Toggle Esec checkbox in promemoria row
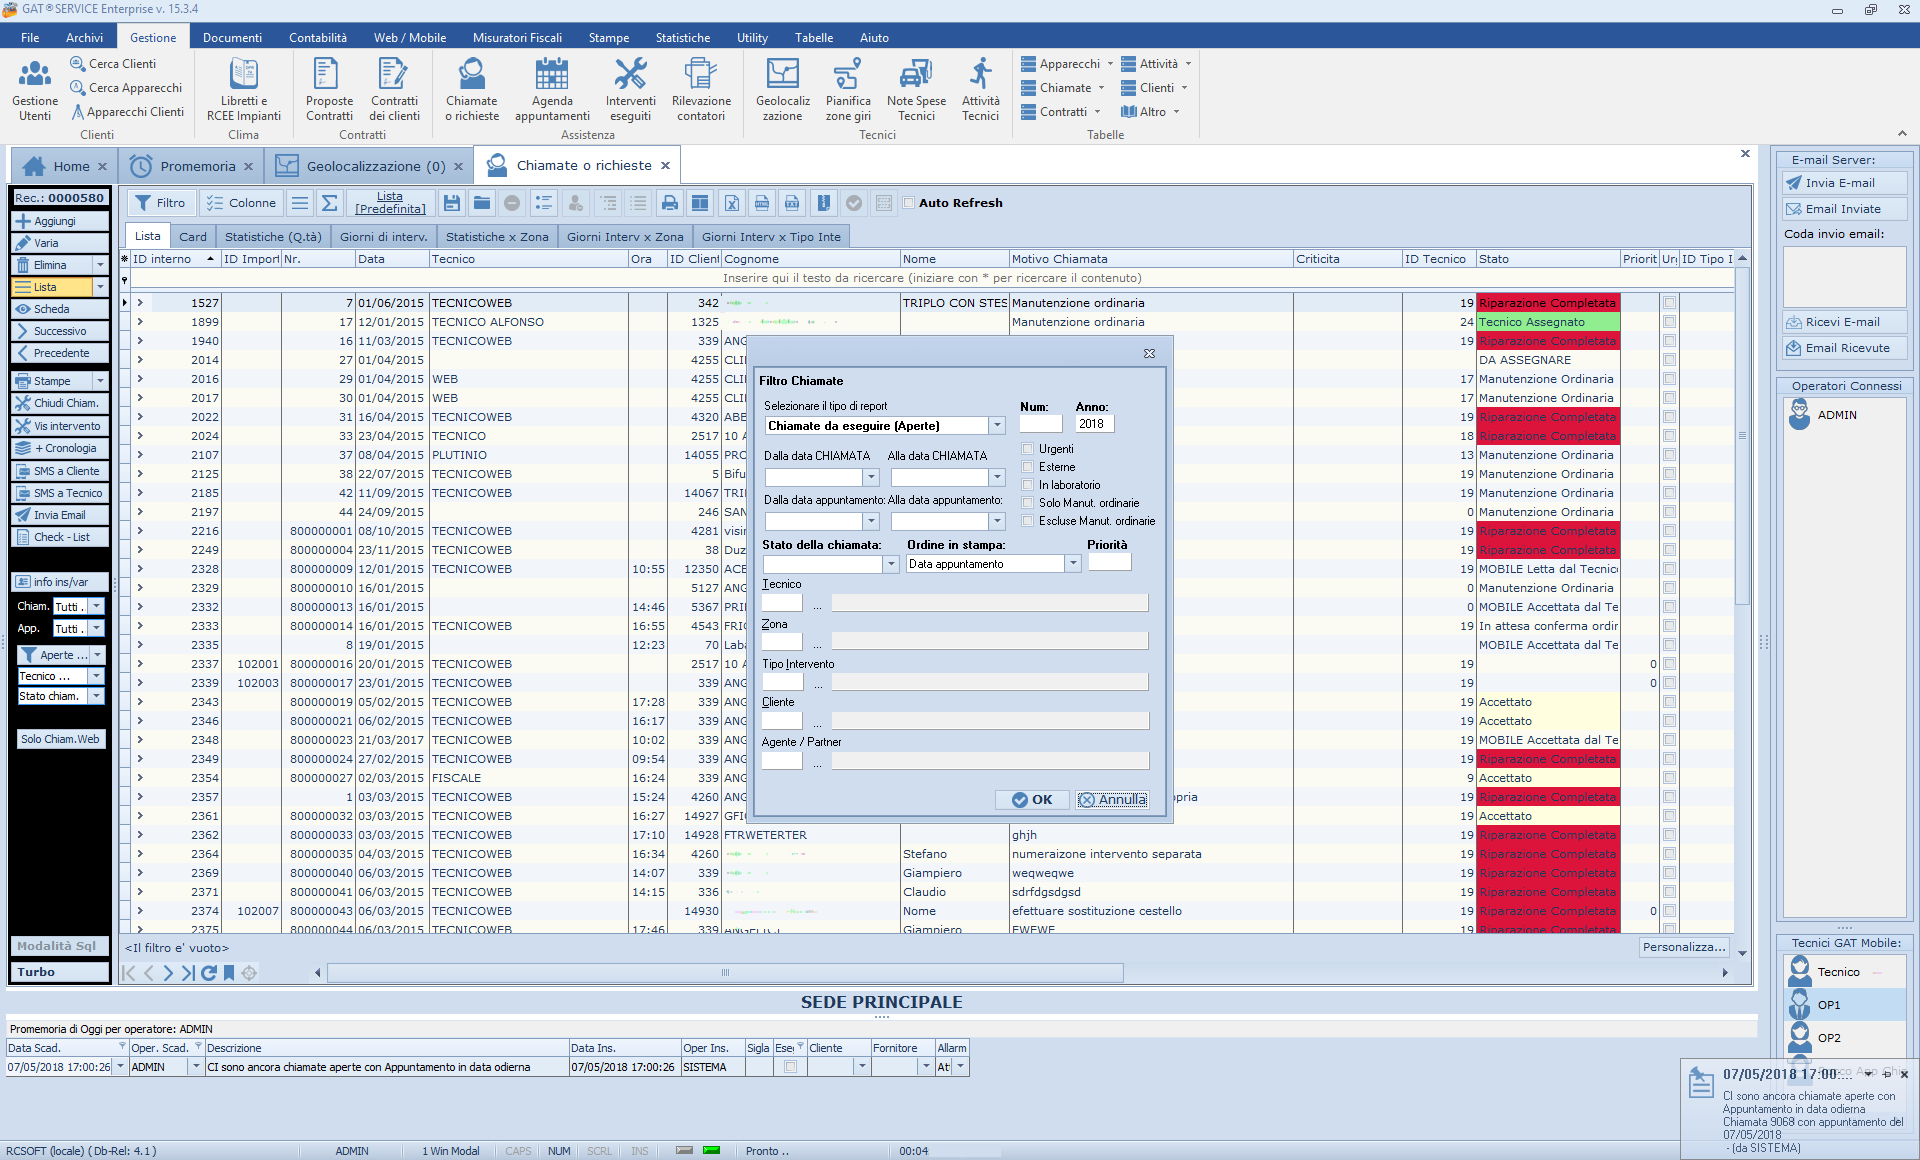 [x=790, y=1067]
